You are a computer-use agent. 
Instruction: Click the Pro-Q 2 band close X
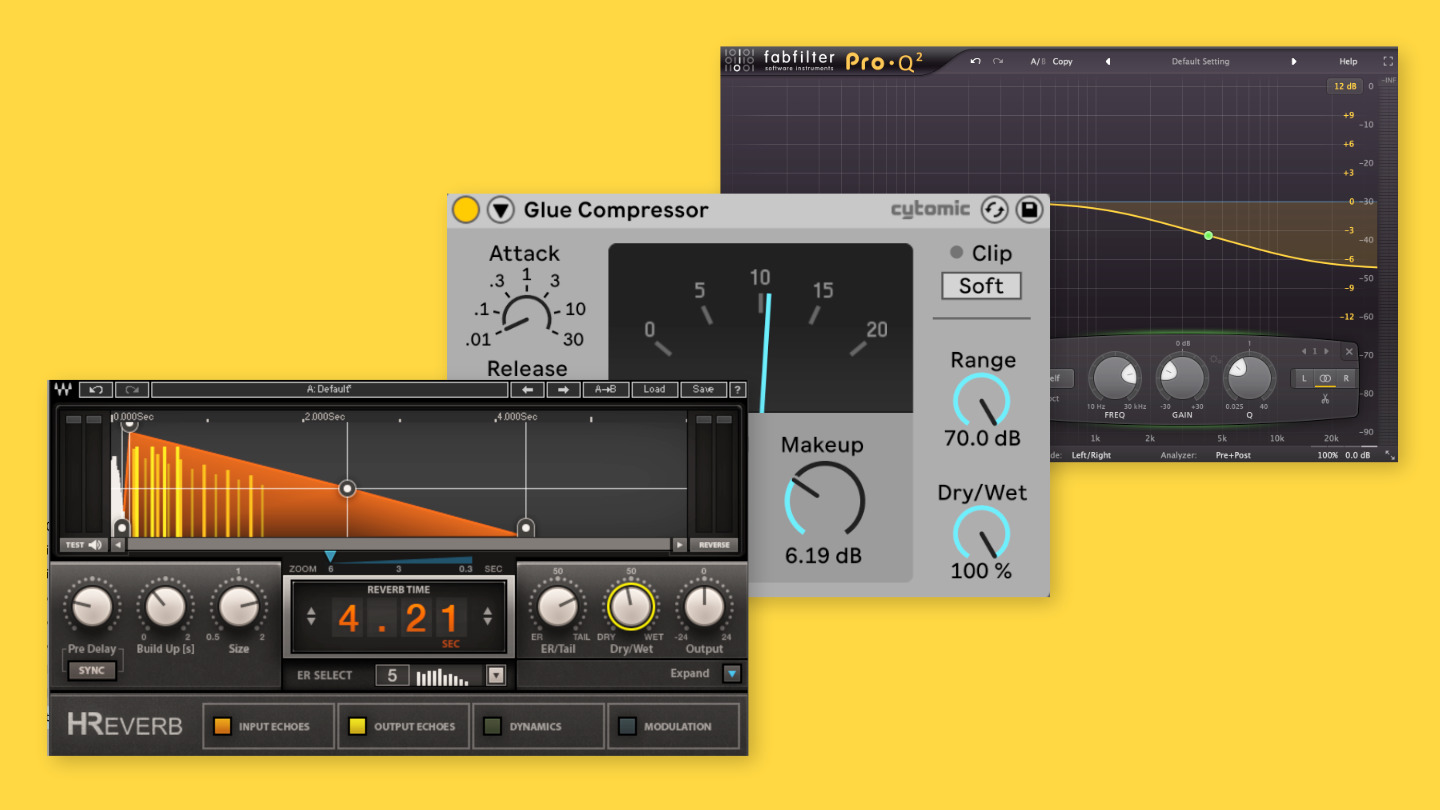[1349, 352]
